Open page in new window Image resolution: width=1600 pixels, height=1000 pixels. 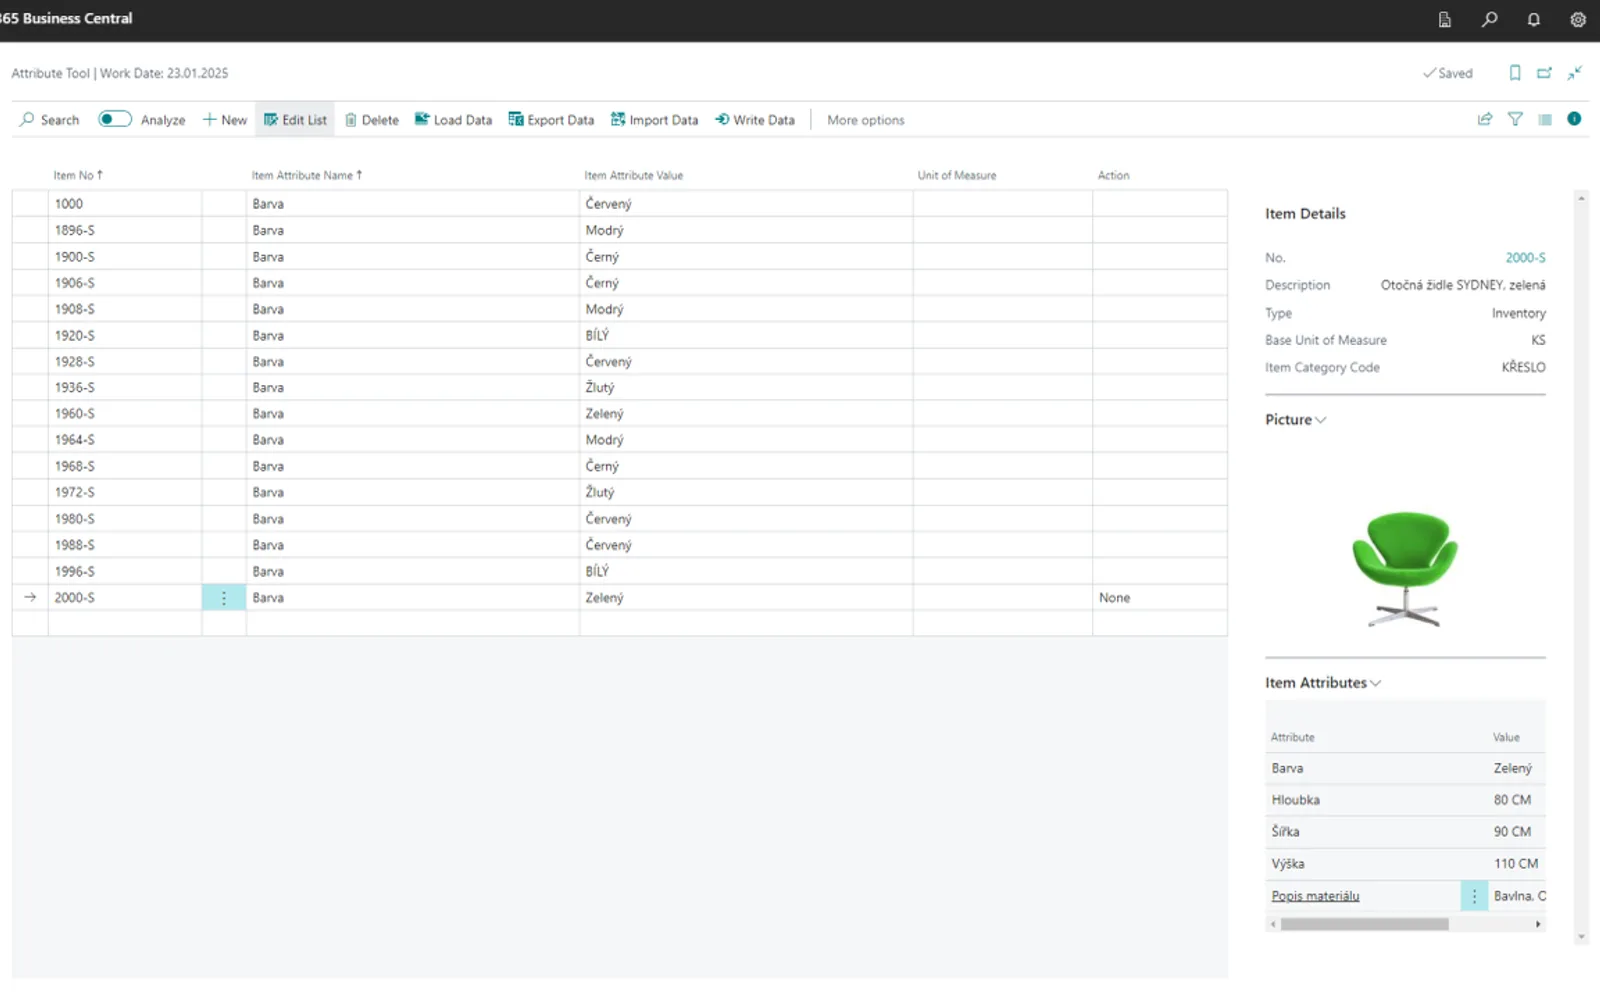[1544, 73]
